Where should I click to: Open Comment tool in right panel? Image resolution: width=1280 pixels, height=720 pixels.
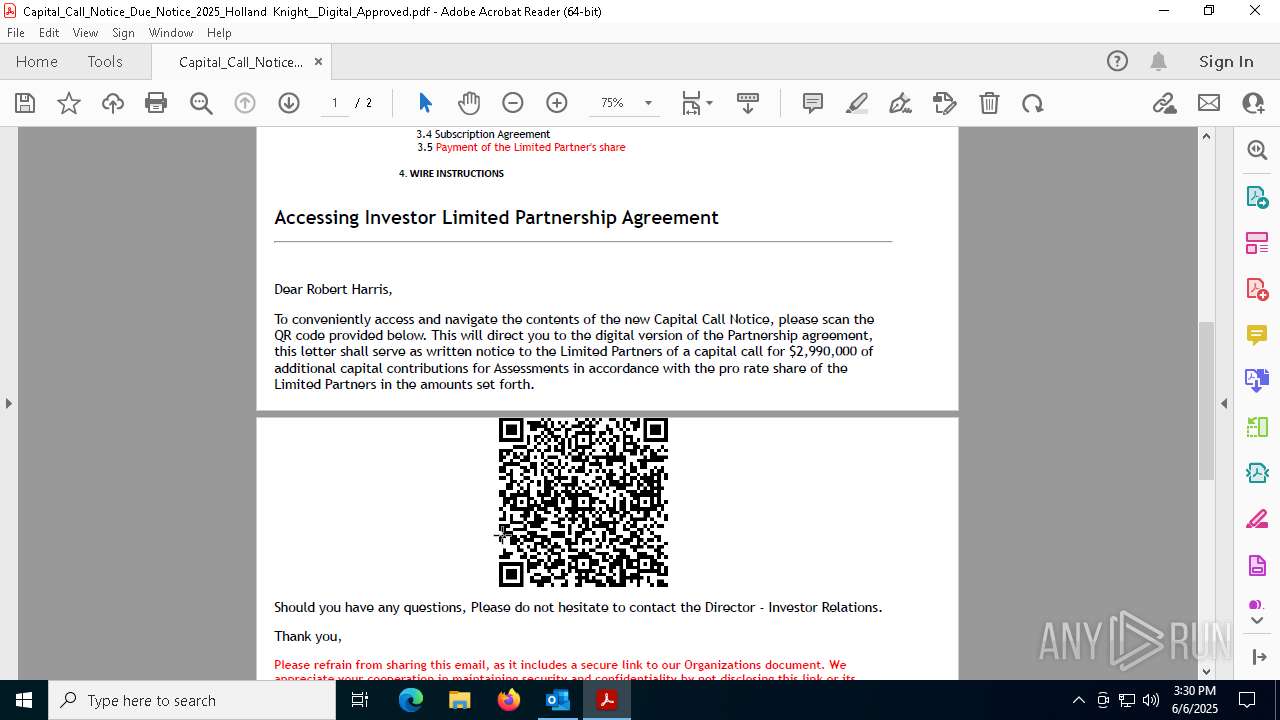1257,334
